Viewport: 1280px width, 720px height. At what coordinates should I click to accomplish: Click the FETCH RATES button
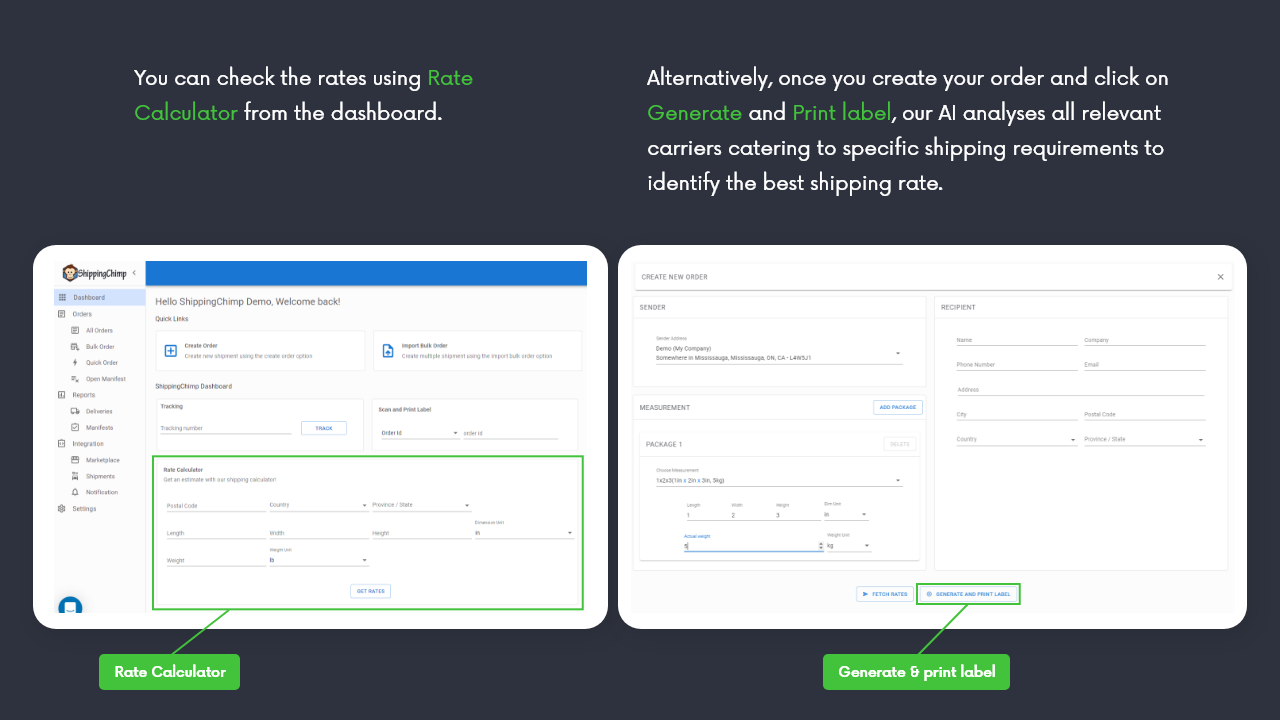(x=885, y=594)
